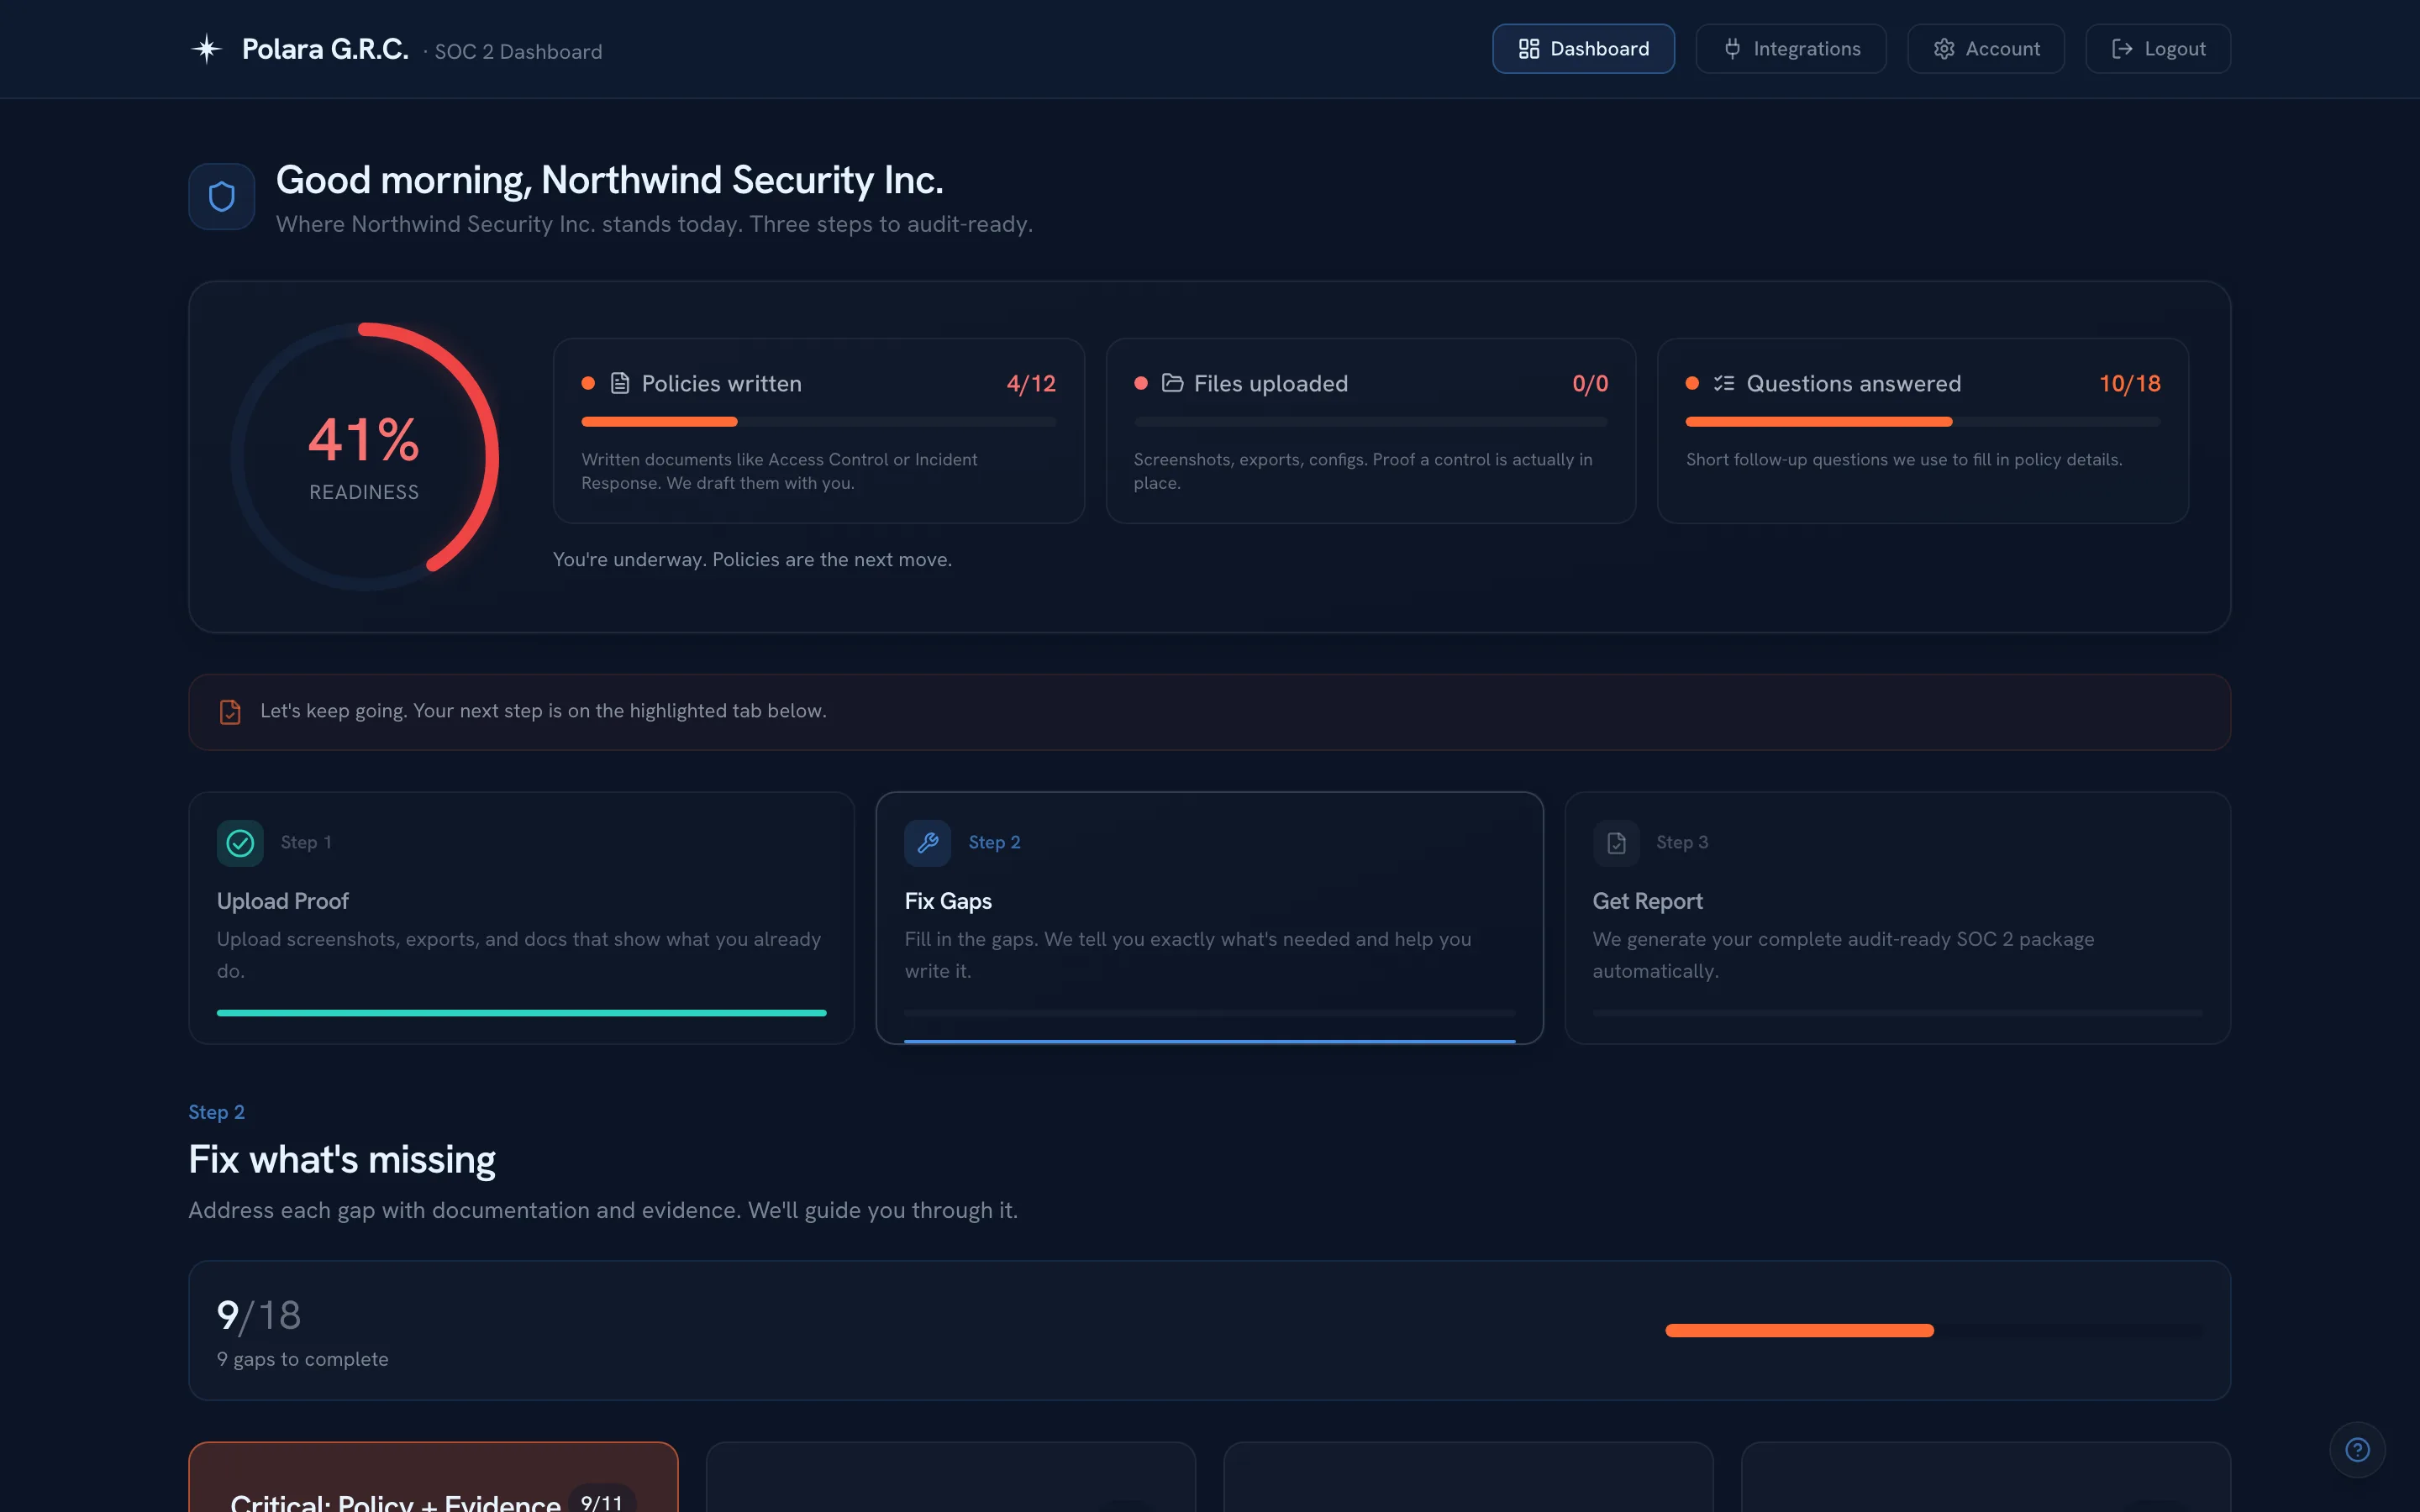The height and width of the screenshot is (1512, 2420).
Task: Click the orange status dot in Policies written
Action: [588, 383]
